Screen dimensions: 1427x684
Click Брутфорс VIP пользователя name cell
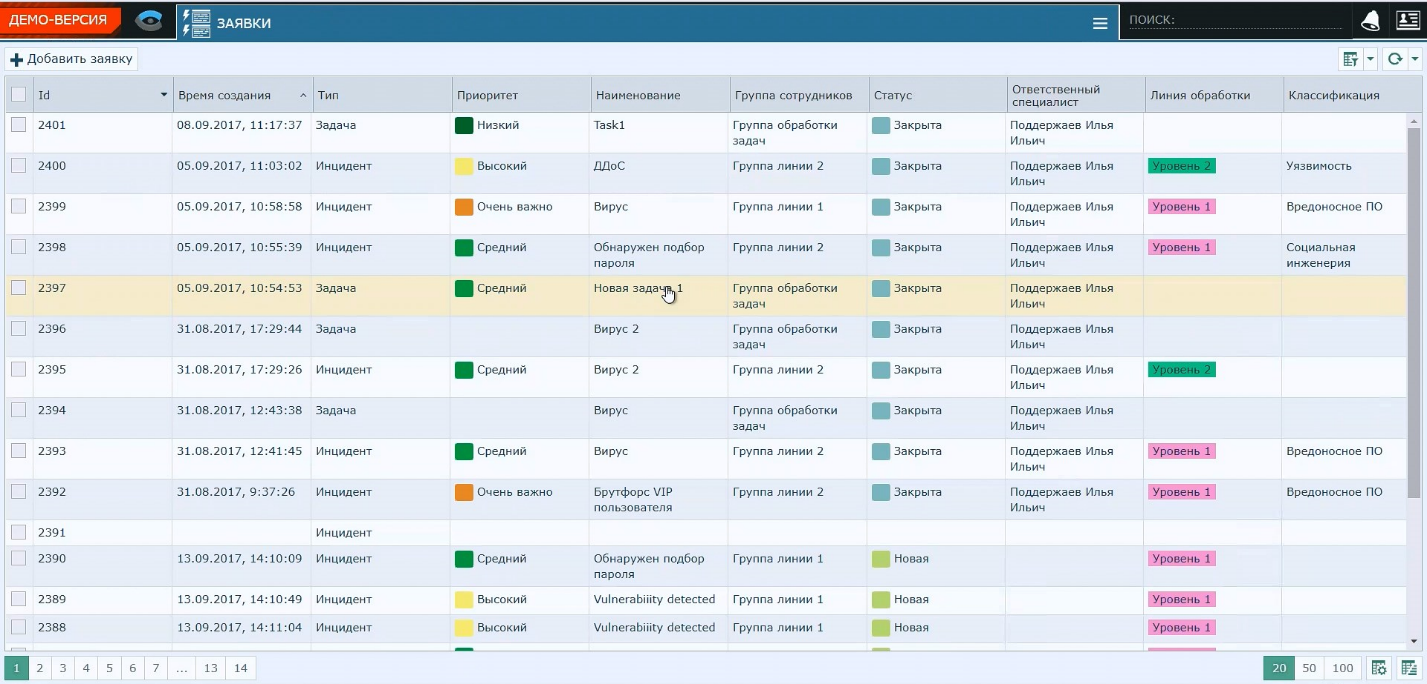[x=659, y=500]
